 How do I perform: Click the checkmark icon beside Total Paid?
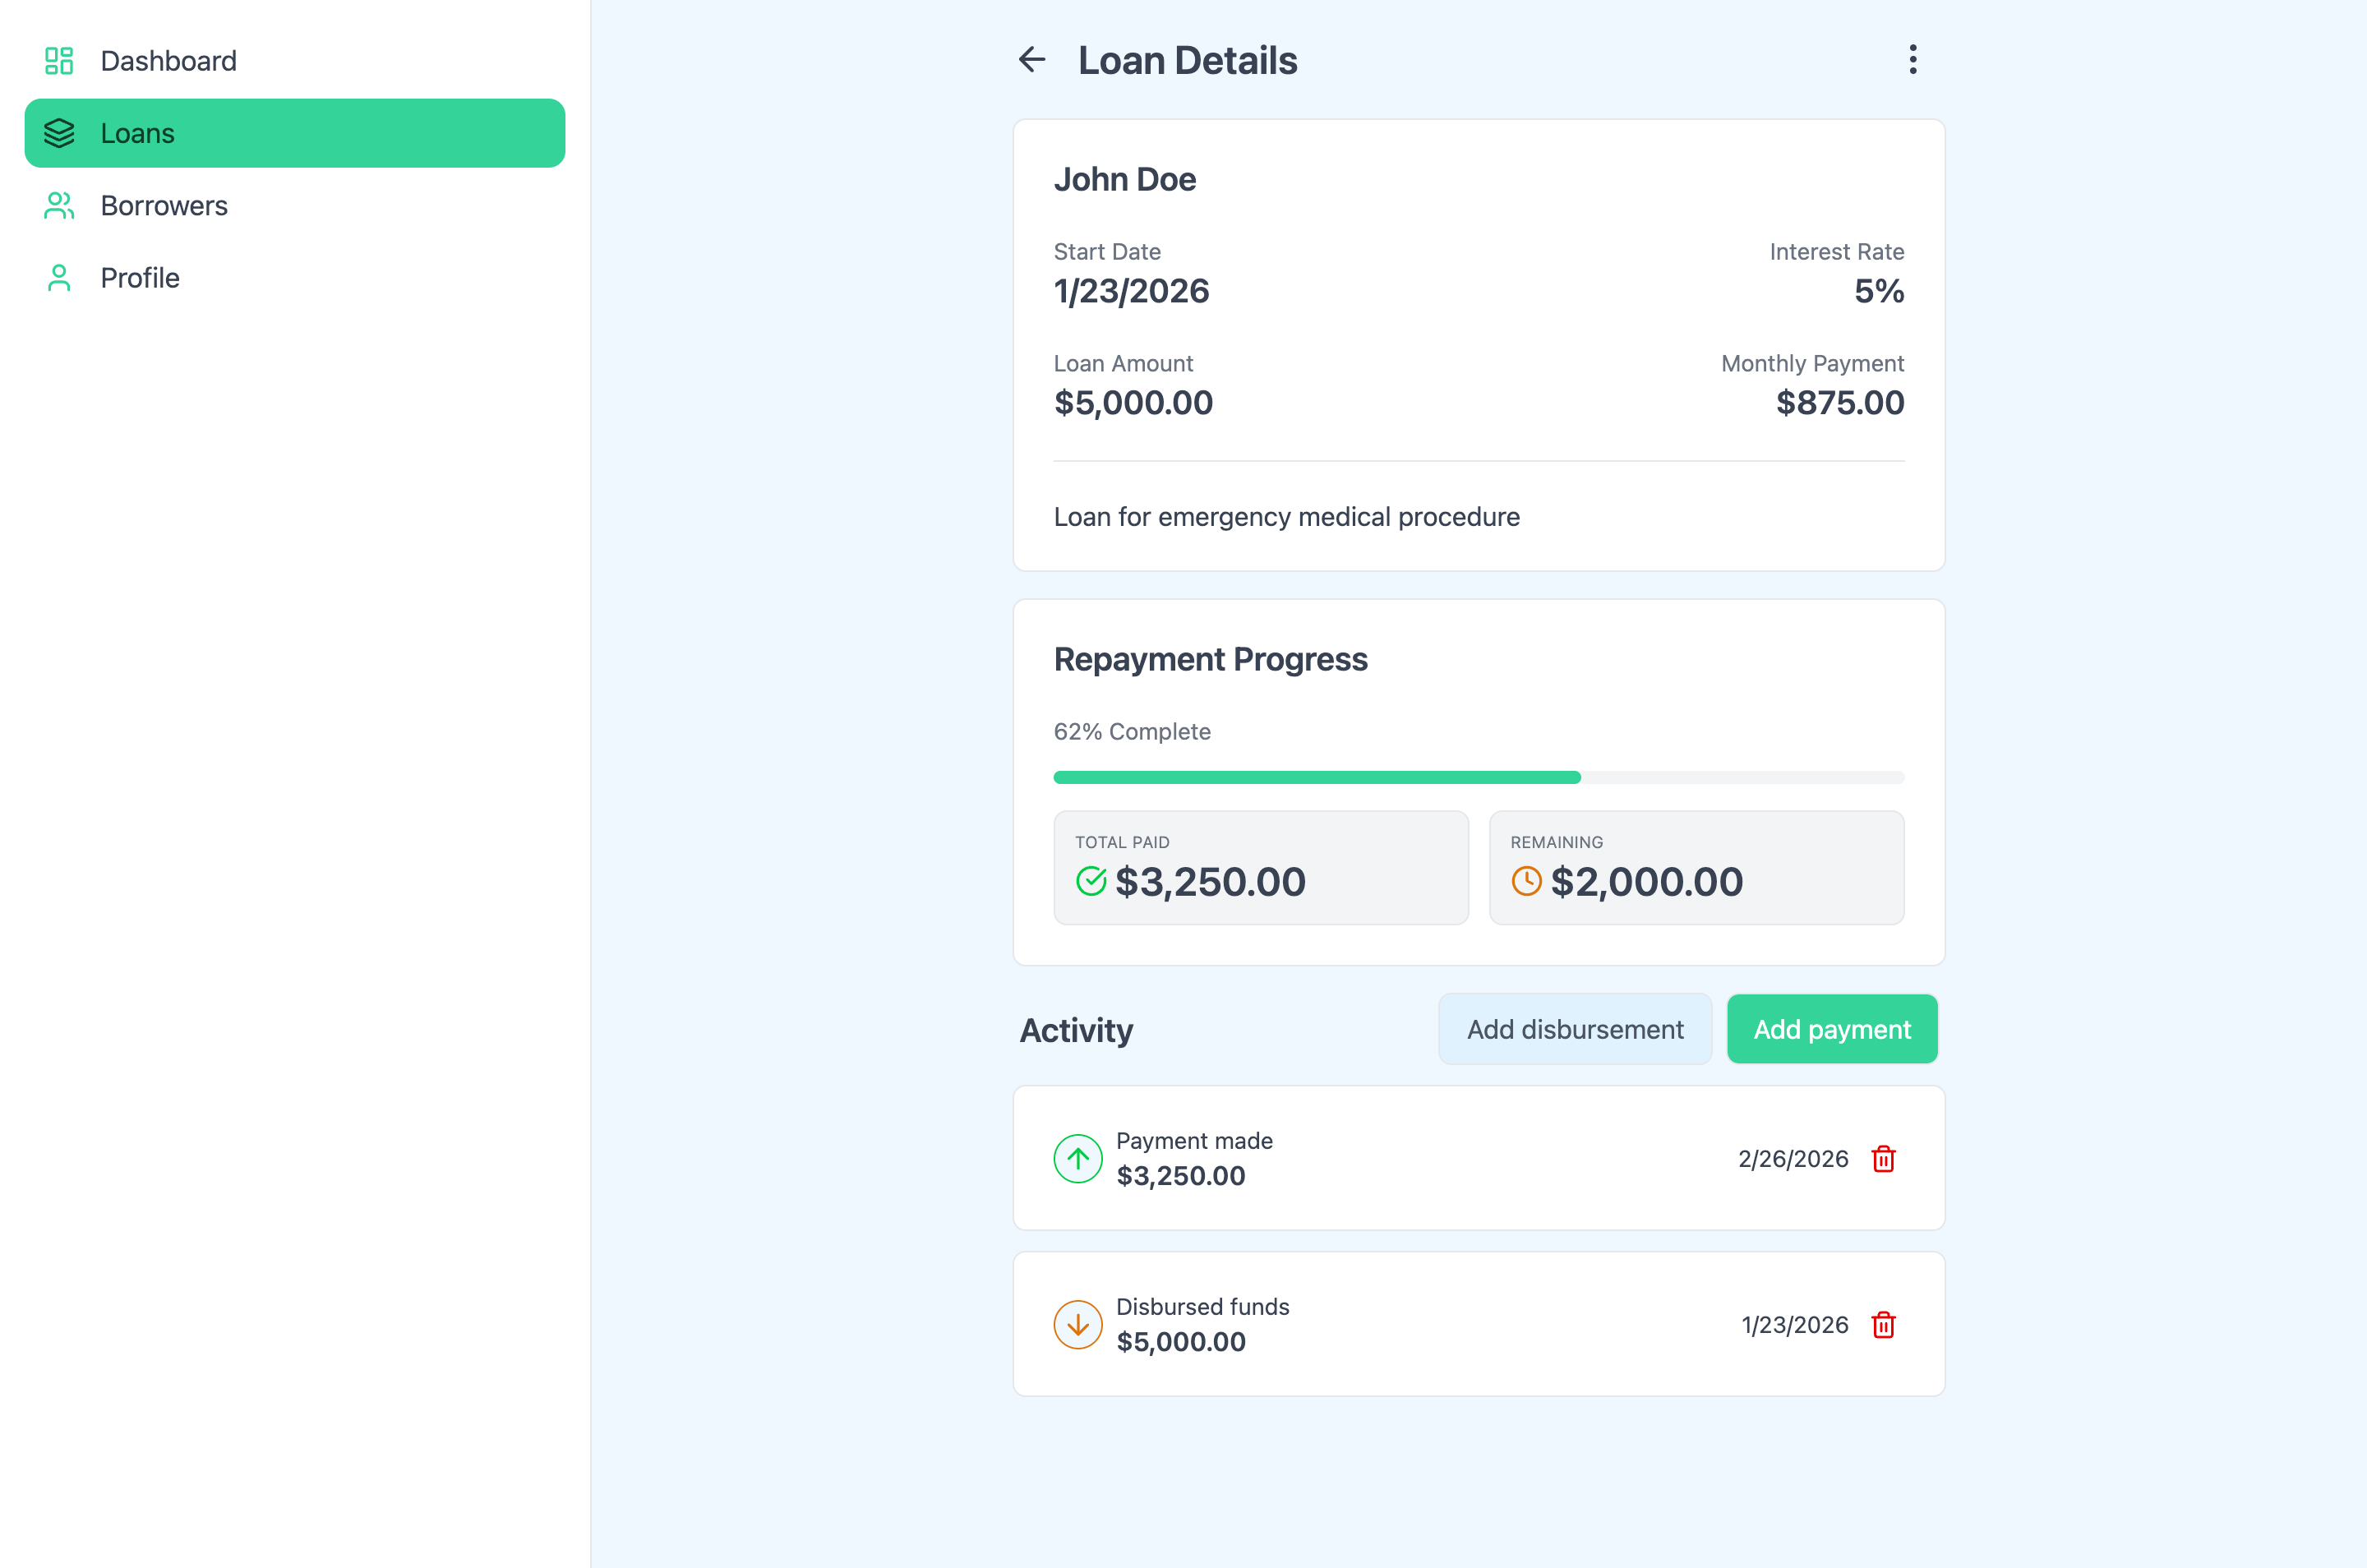point(1091,881)
